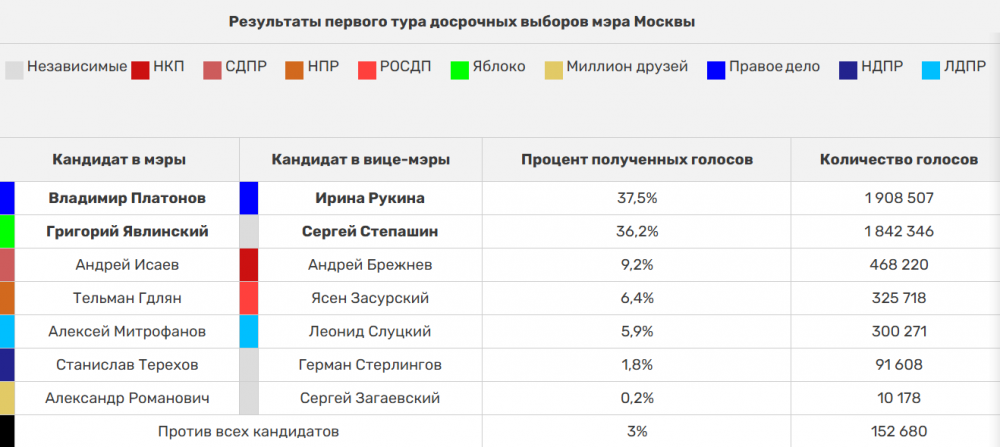Click the Миллион друзей legend swatch

[x=553, y=69]
